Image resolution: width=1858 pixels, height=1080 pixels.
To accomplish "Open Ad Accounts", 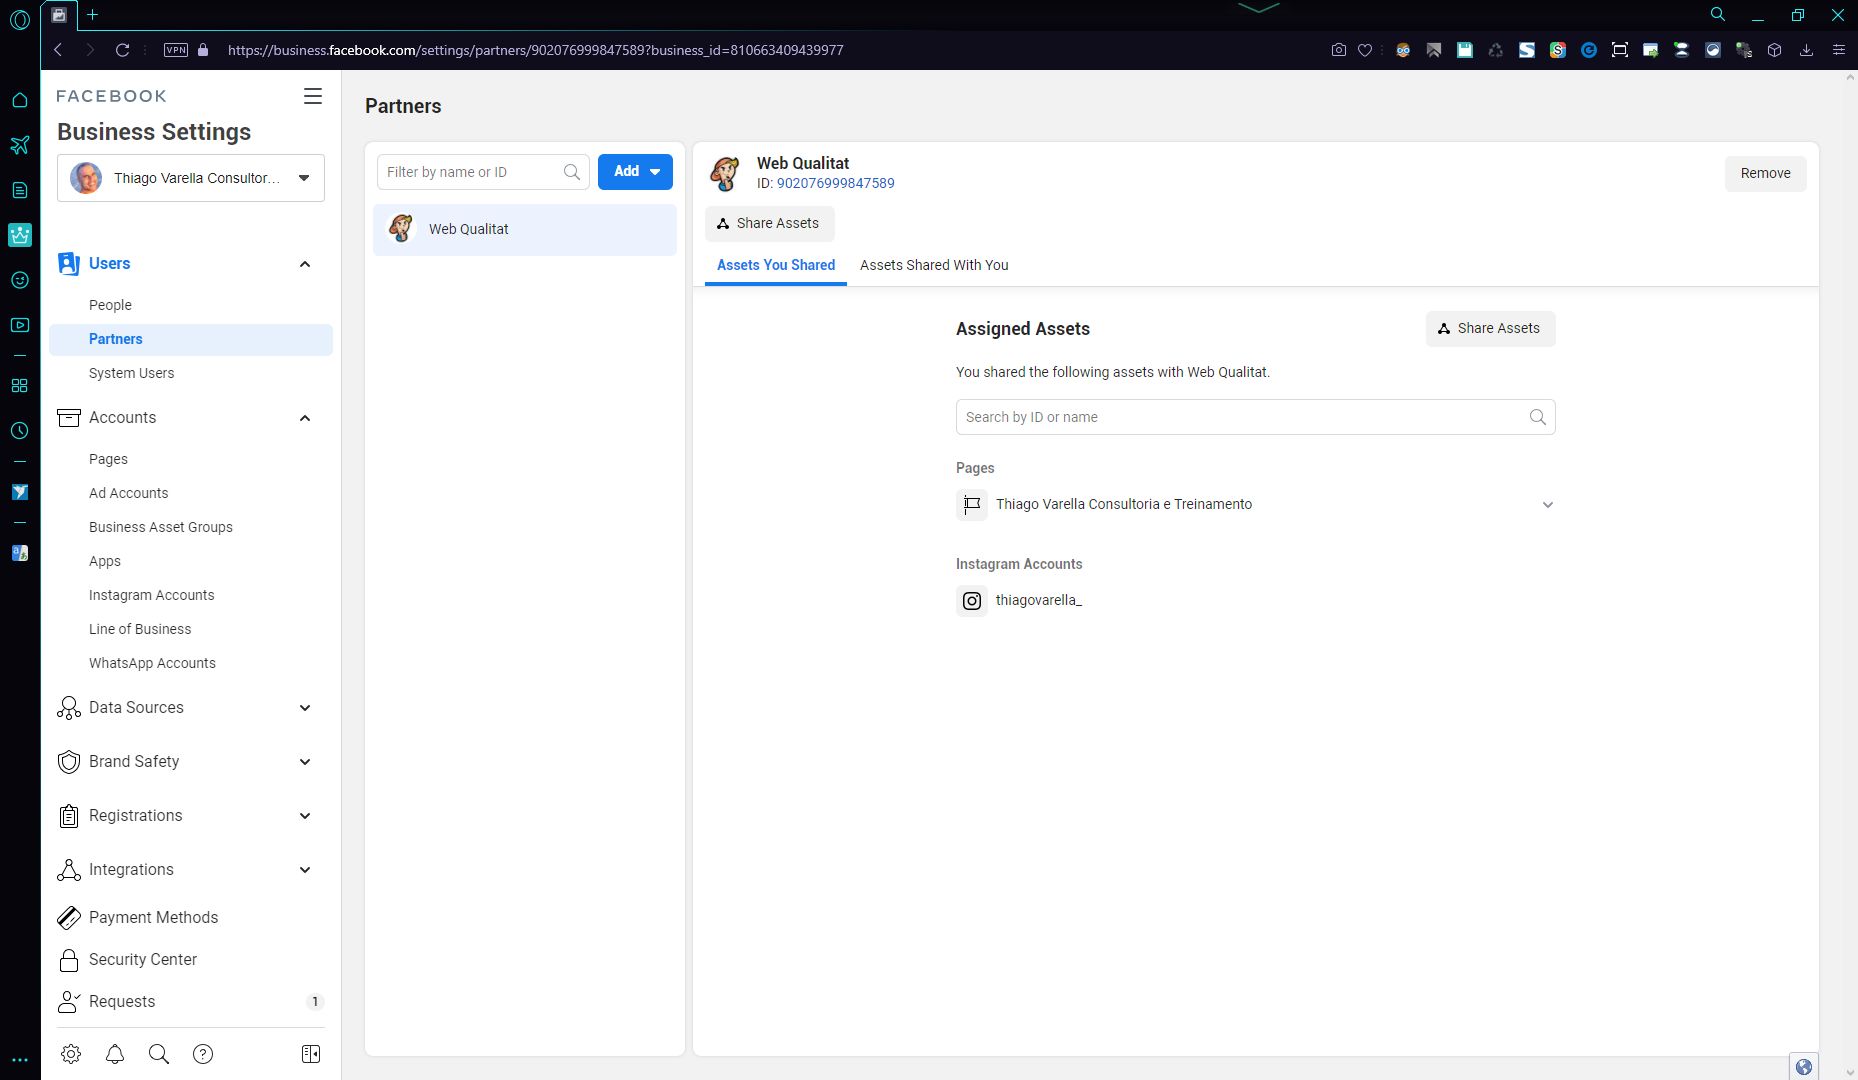I will 128,493.
